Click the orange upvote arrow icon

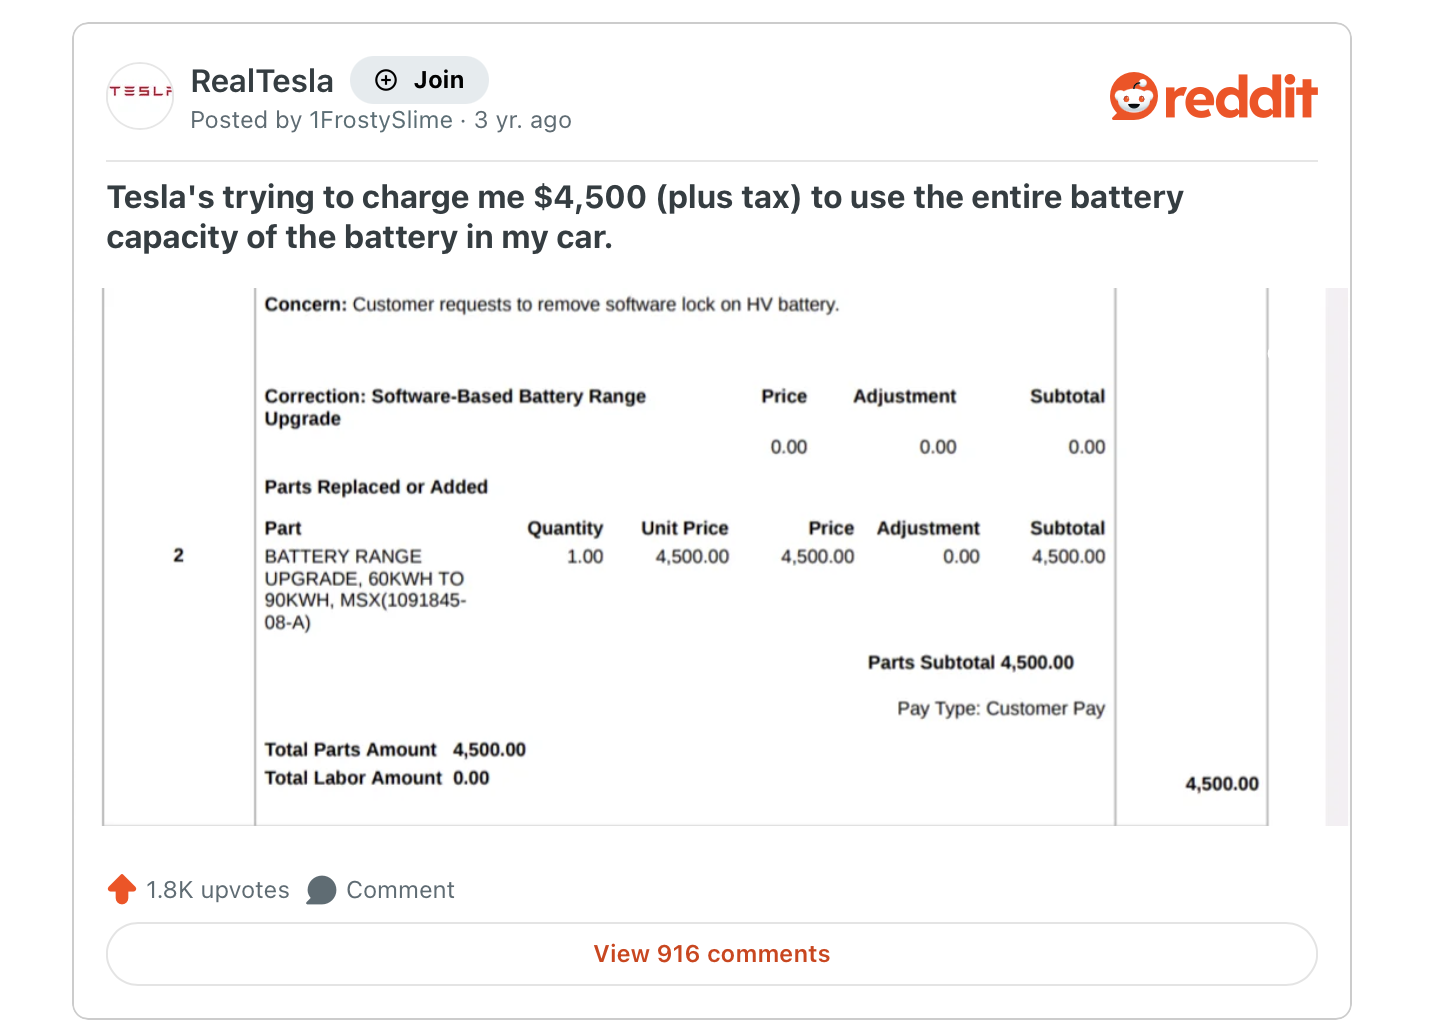coord(122,889)
